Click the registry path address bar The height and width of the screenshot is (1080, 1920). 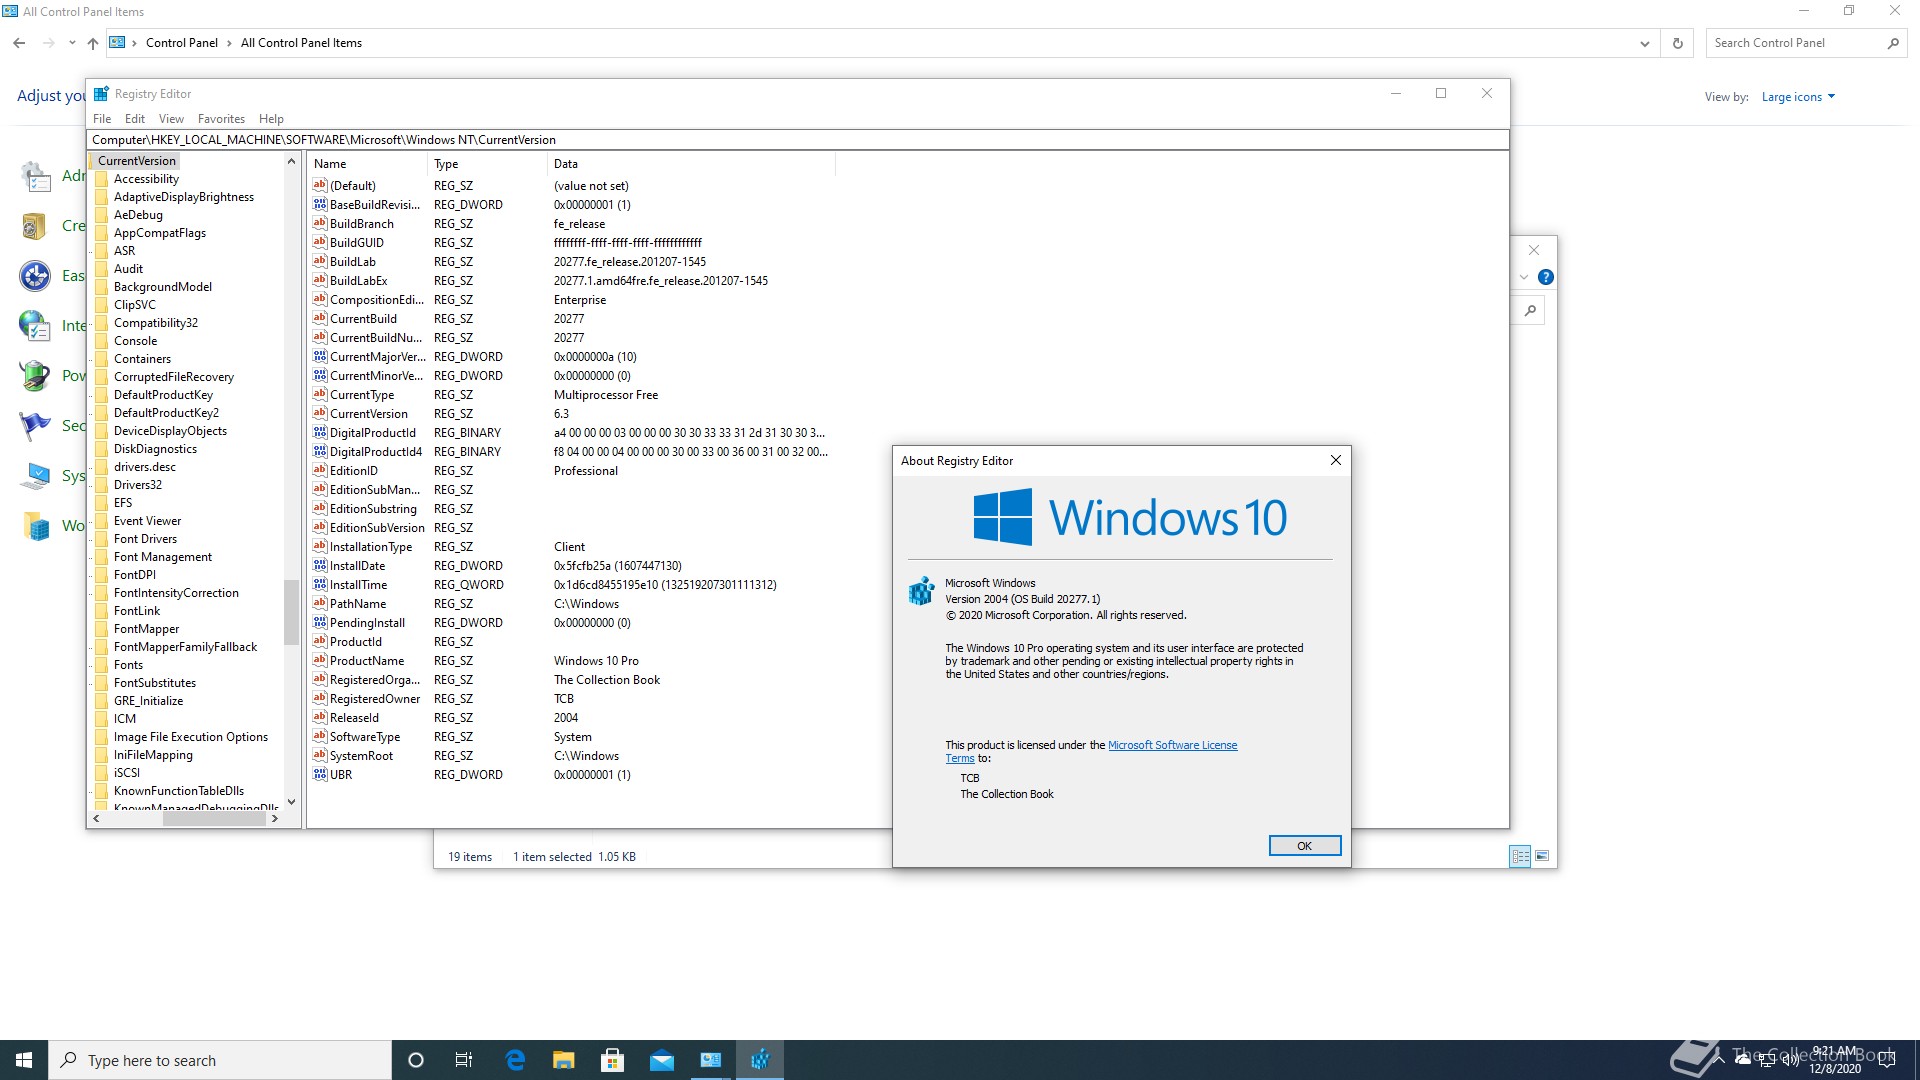[797, 140]
